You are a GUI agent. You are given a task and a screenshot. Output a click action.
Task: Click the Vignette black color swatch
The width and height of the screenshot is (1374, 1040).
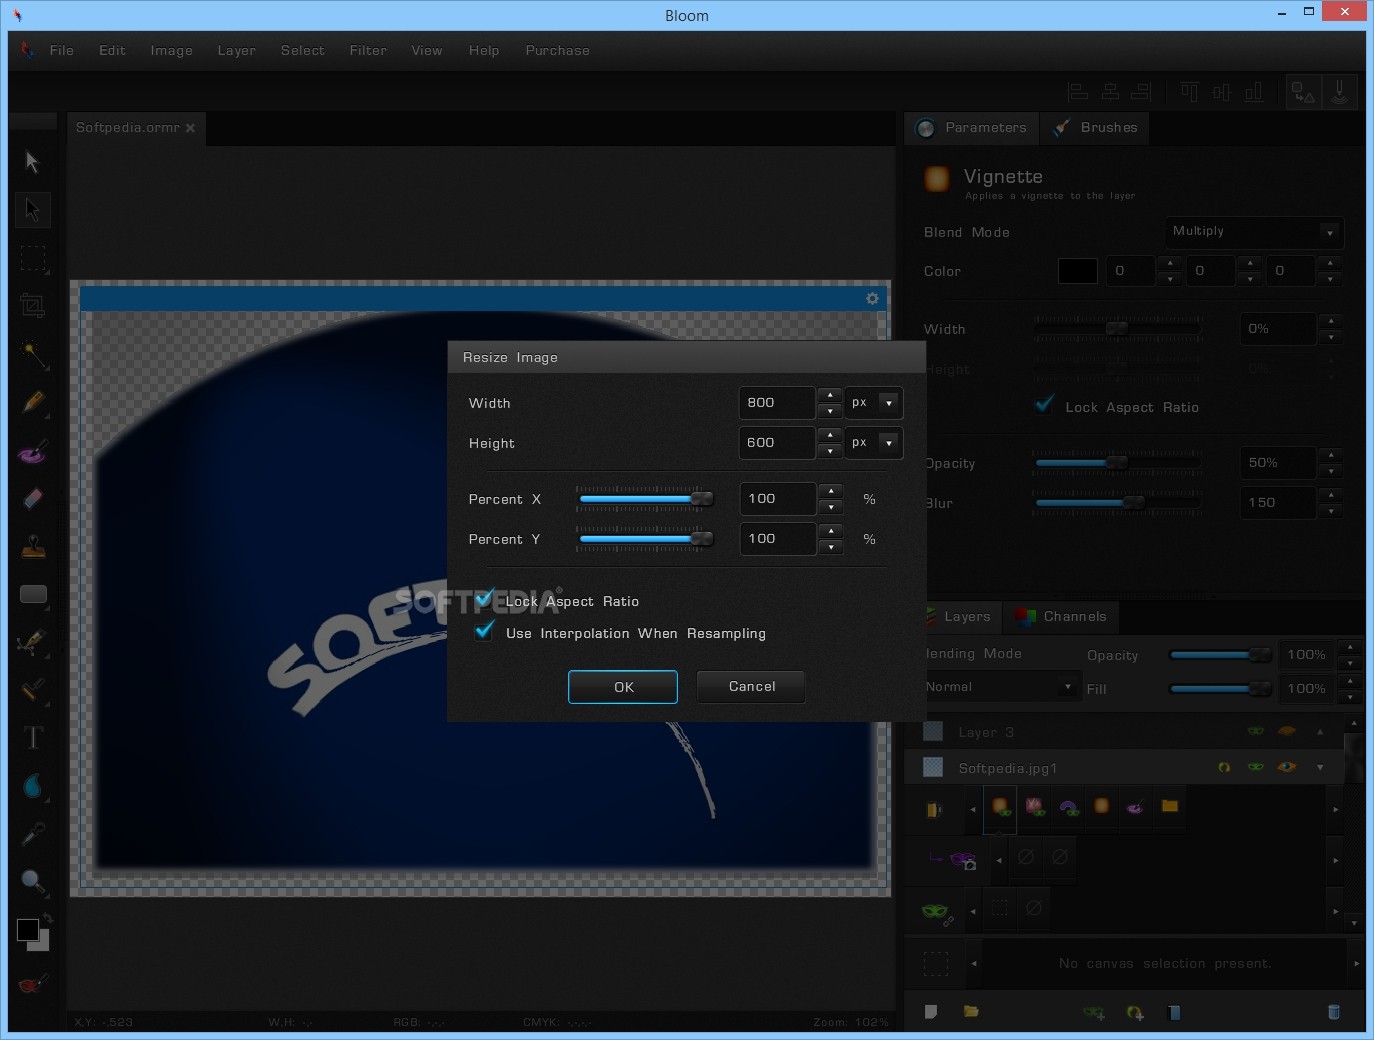(x=1078, y=271)
